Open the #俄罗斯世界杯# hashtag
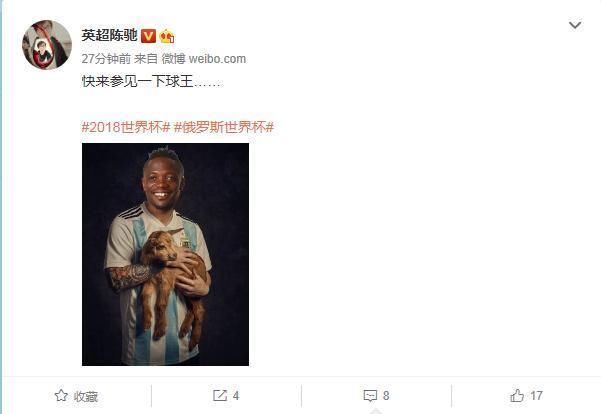 224,127
